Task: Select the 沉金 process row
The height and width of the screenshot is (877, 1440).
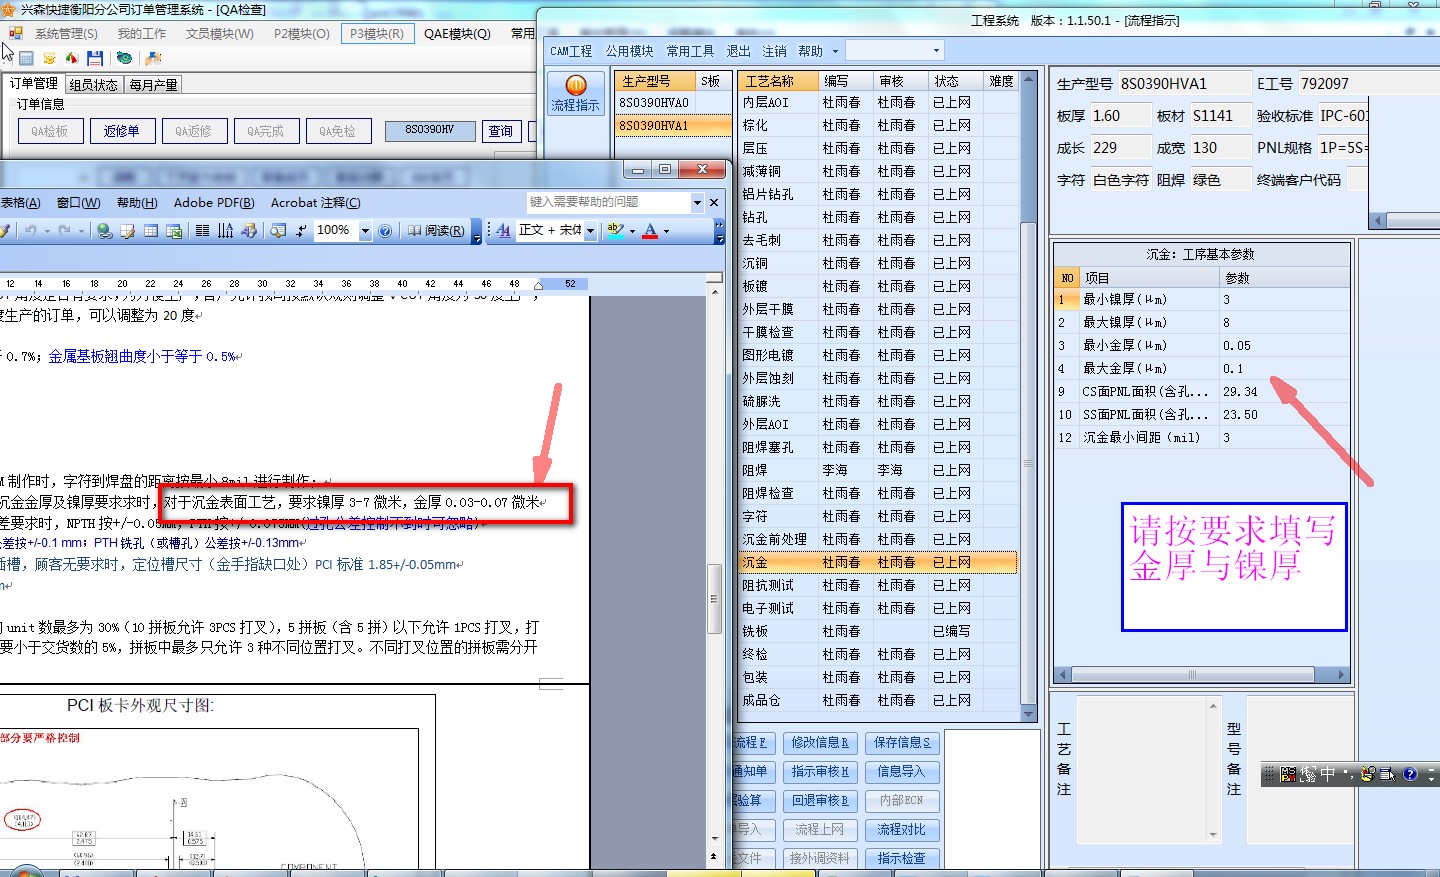Action: (877, 562)
